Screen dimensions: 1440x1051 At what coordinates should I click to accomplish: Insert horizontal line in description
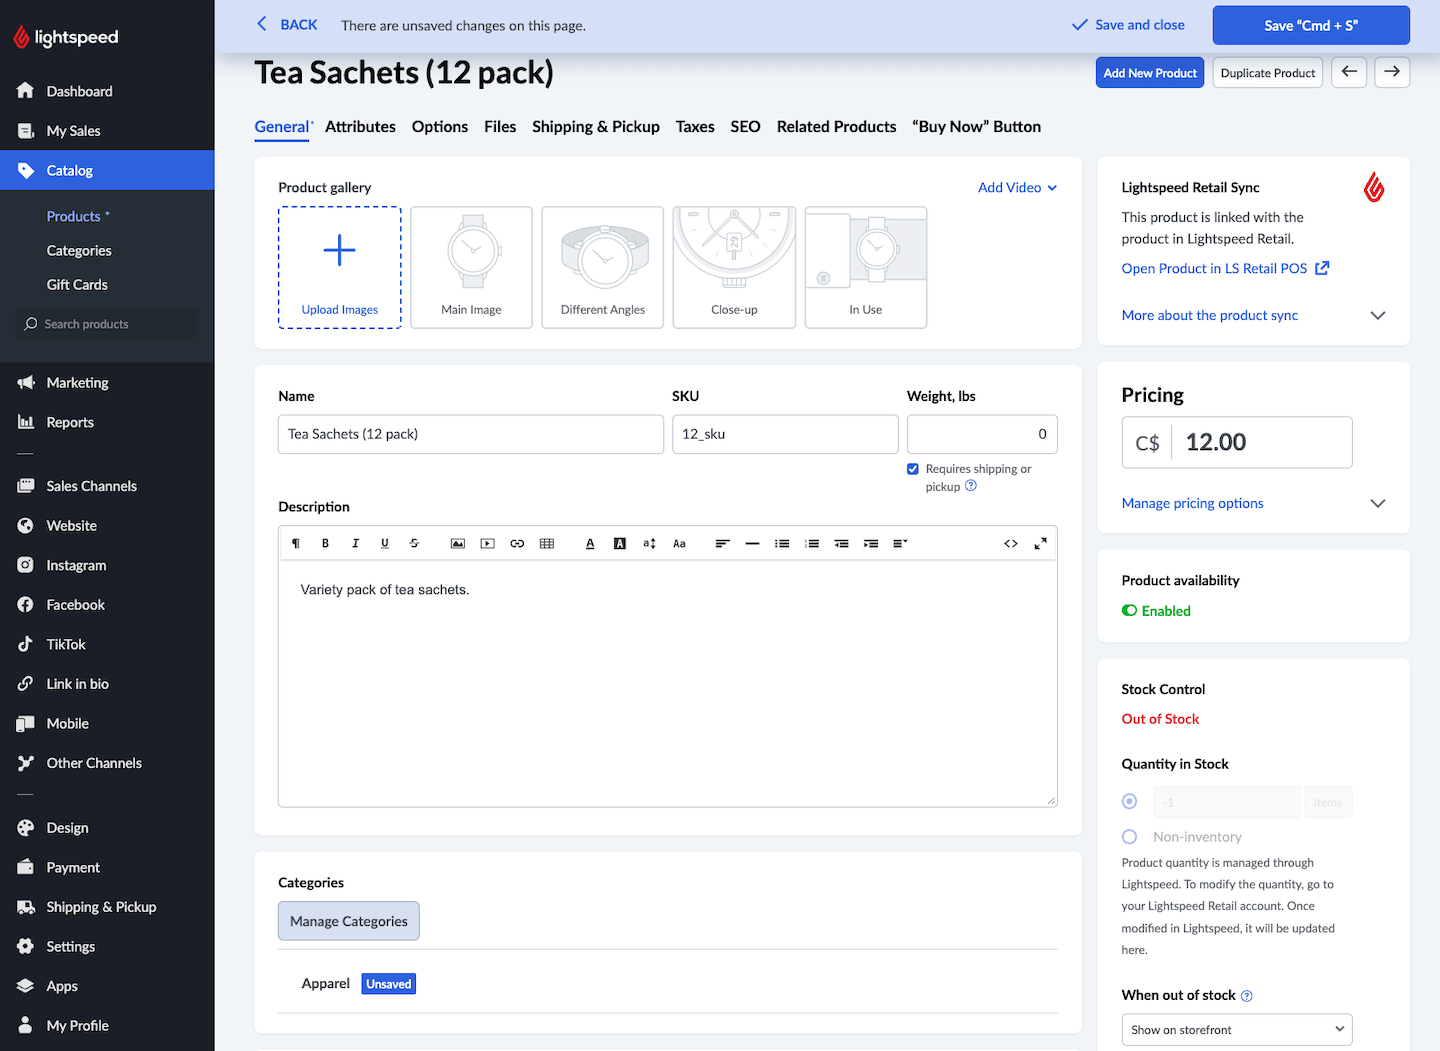click(752, 544)
